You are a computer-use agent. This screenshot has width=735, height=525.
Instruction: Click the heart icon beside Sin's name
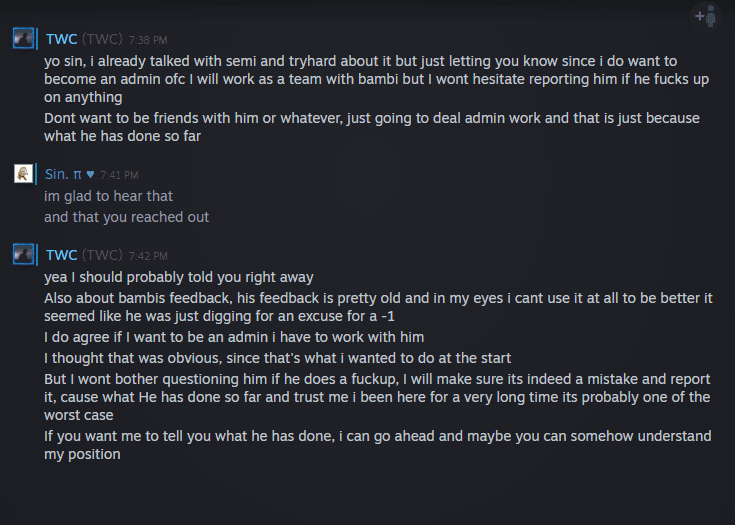90,175
